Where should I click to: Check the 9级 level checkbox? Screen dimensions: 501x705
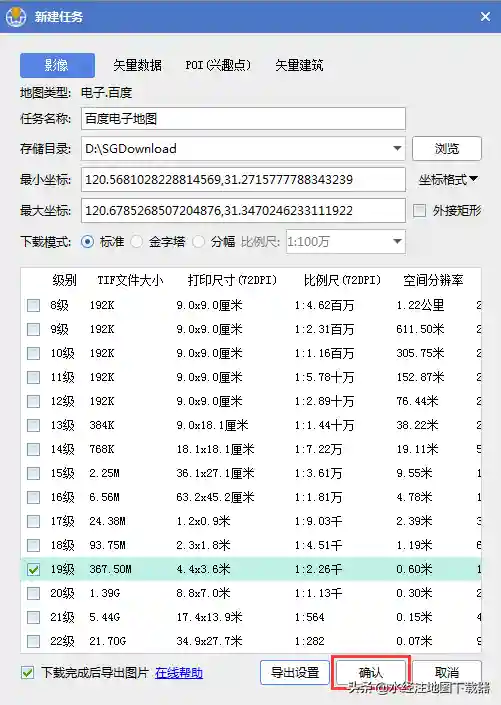click(33, 330)
